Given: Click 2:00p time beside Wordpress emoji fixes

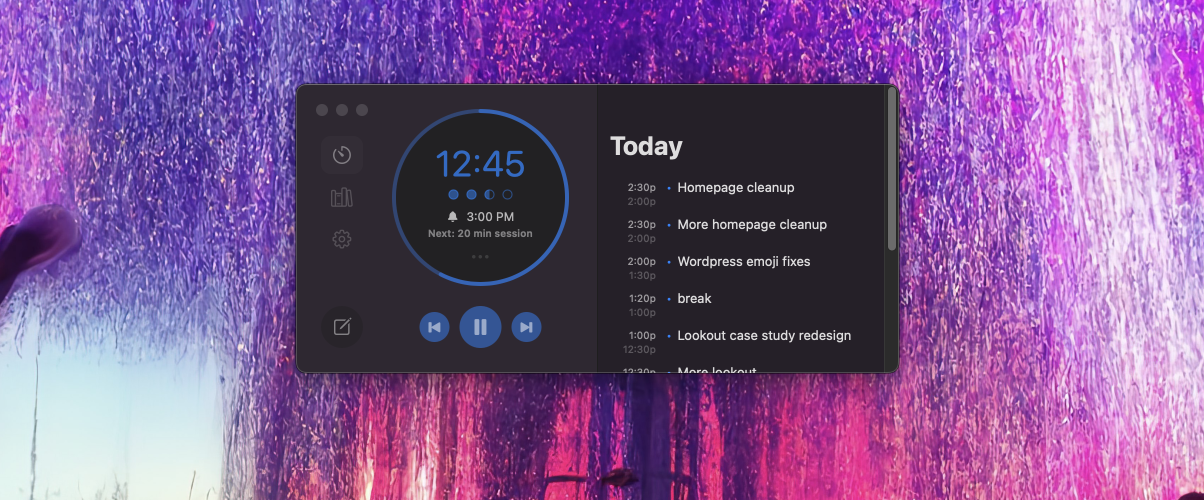Looking at the screenshot, I should pos(641,261).
